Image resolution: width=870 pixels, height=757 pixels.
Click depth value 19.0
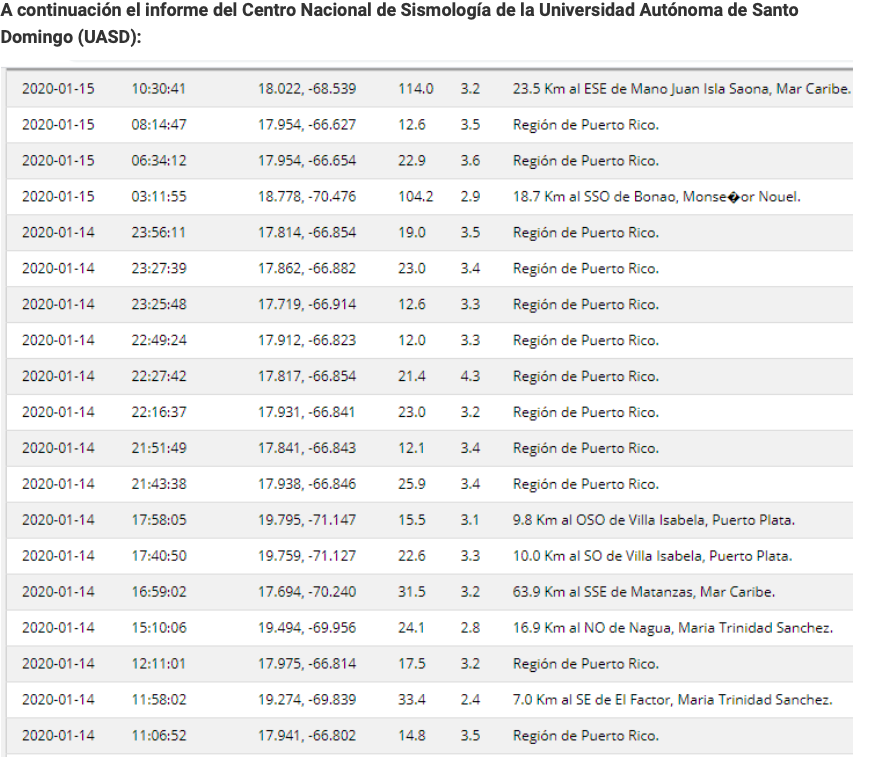[x=412, y=233]
